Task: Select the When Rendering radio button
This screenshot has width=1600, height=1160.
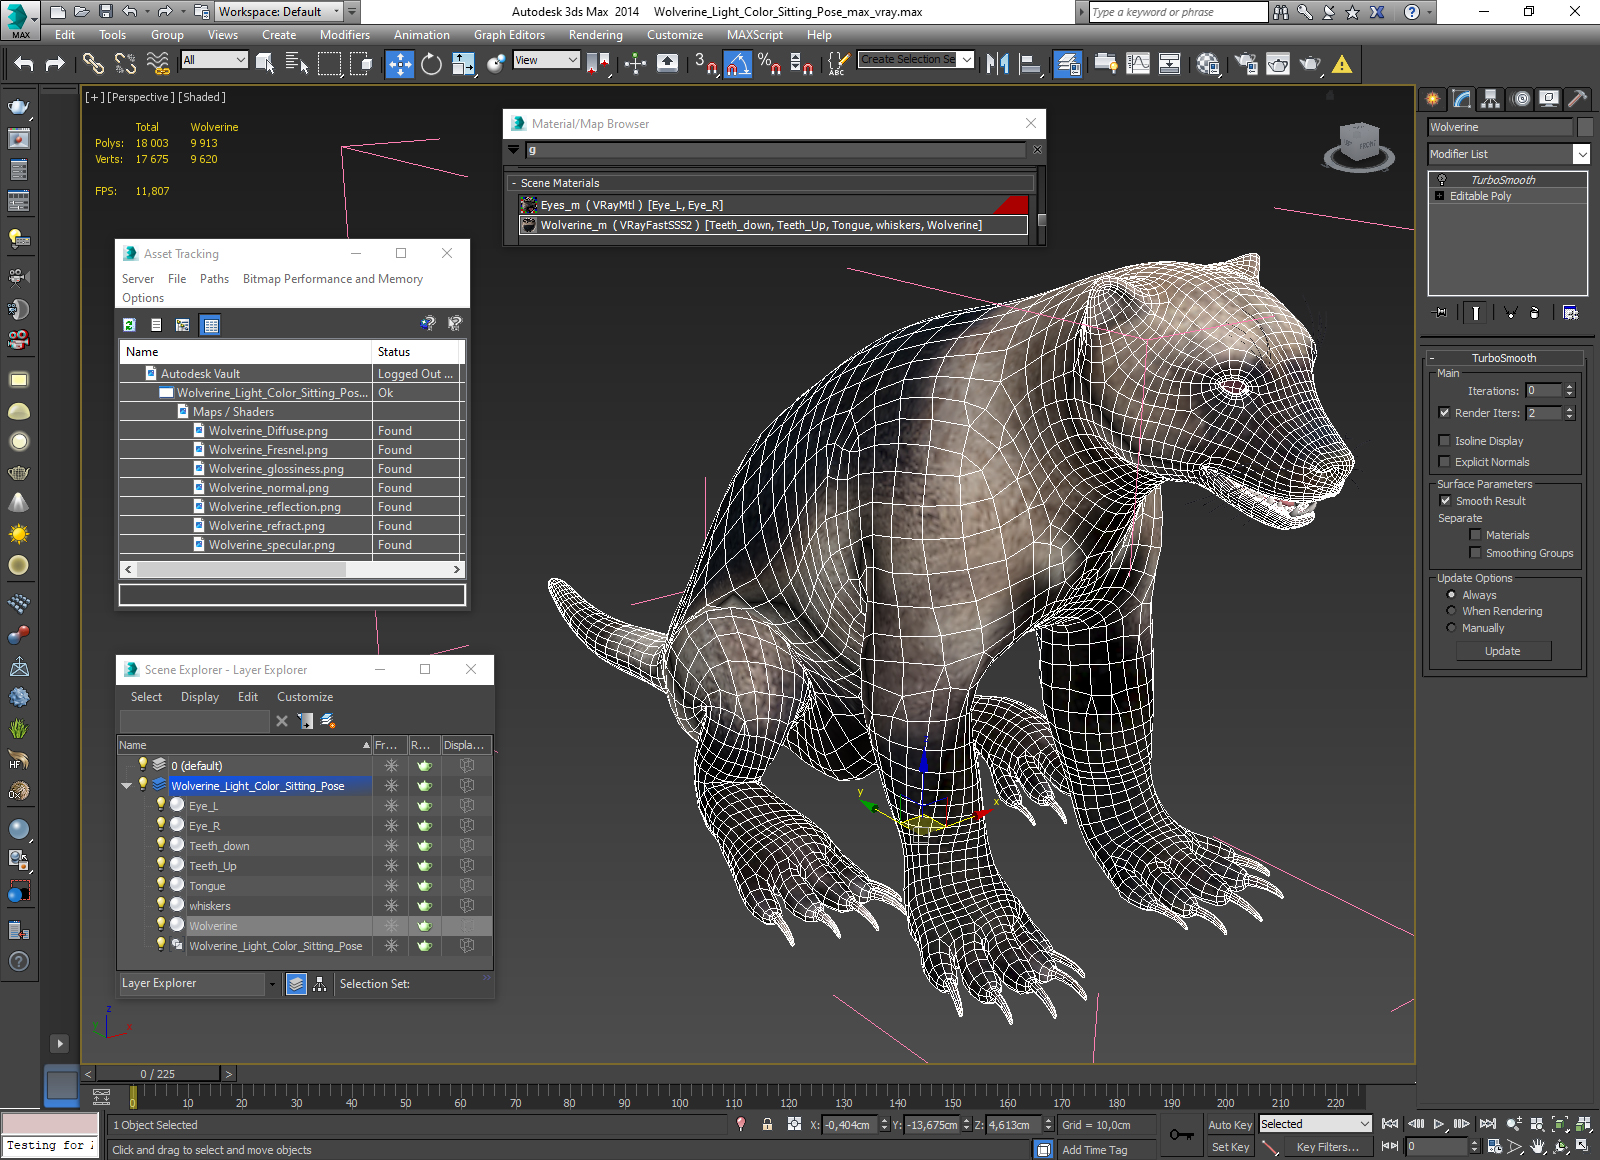Action: [1451, 610]
